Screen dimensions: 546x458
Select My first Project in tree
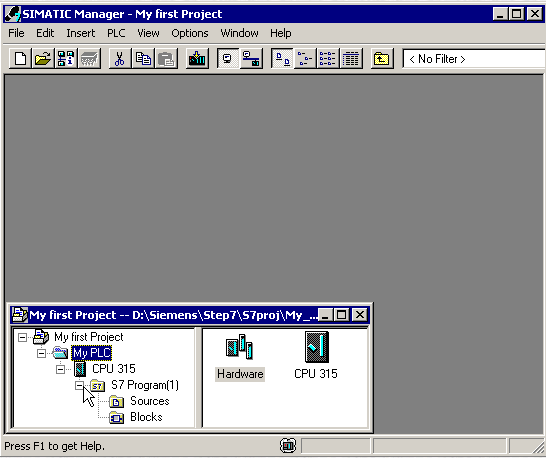tap(89, 337)
